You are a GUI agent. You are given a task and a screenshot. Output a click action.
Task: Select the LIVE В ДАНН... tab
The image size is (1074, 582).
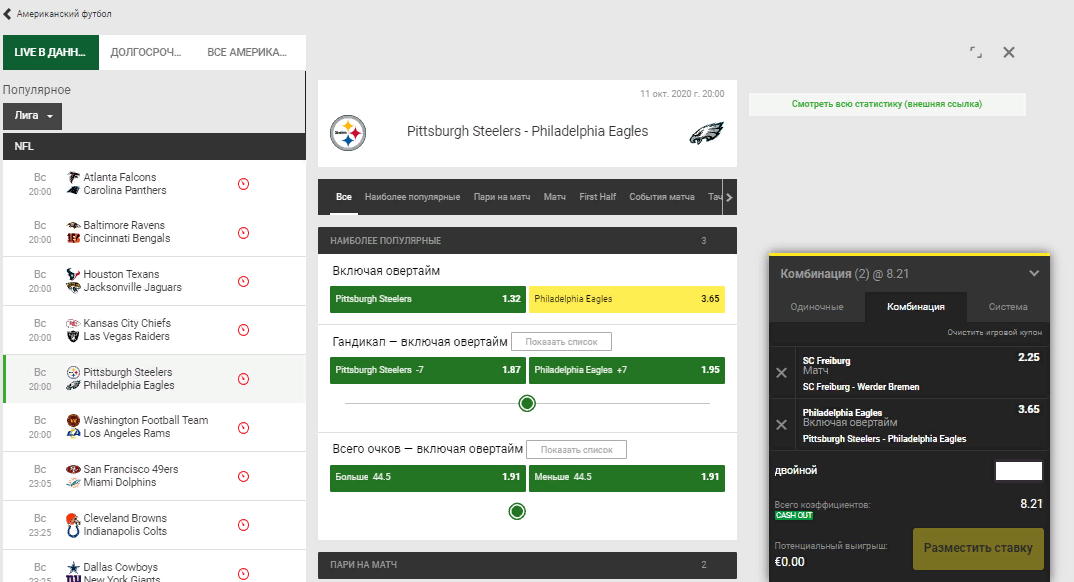pyautogui.click(x=51, y=52)
